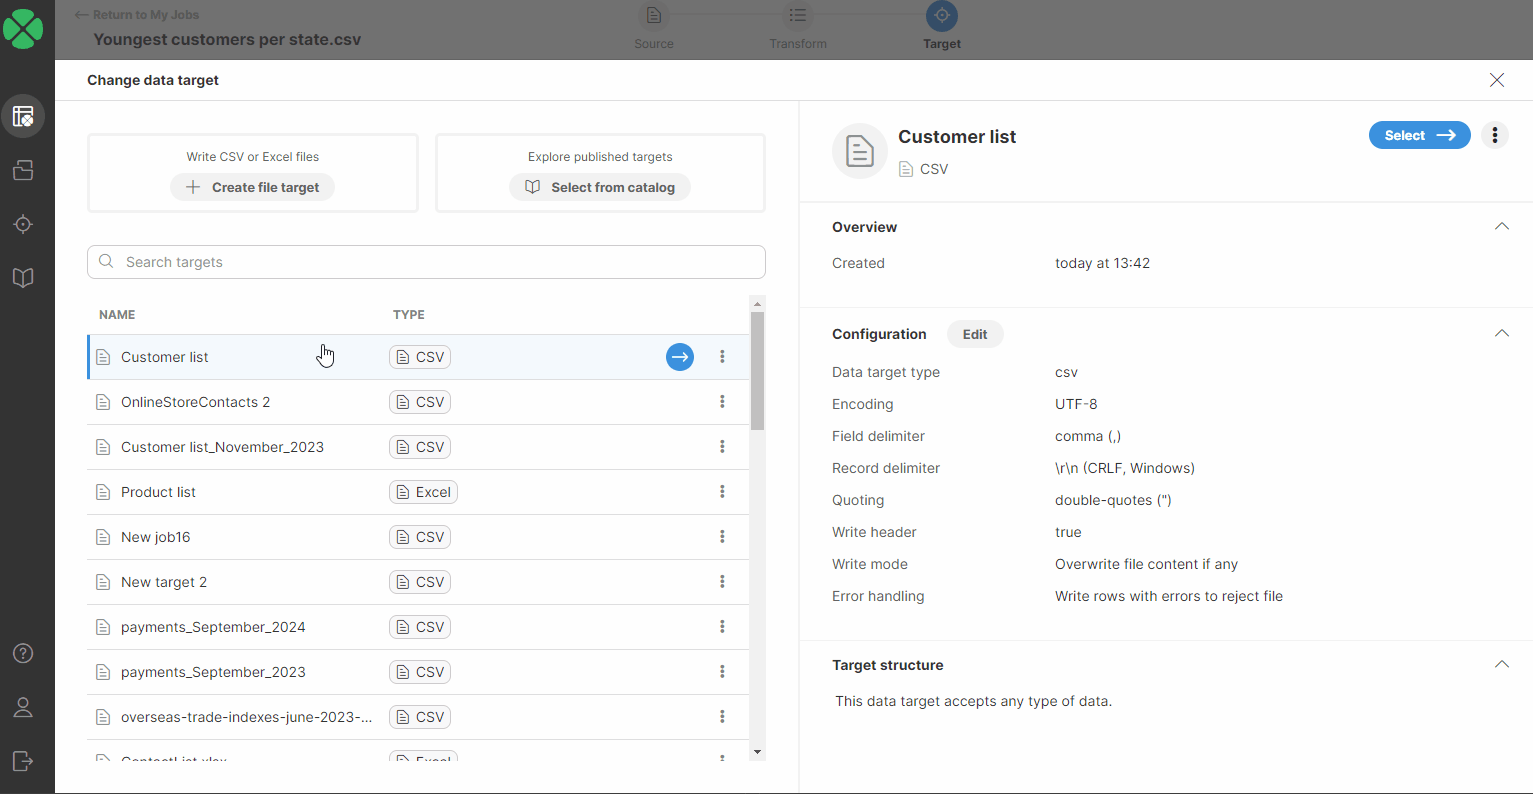Click the Create file target button
1533x794 pixels.
(x=253, y=187)
